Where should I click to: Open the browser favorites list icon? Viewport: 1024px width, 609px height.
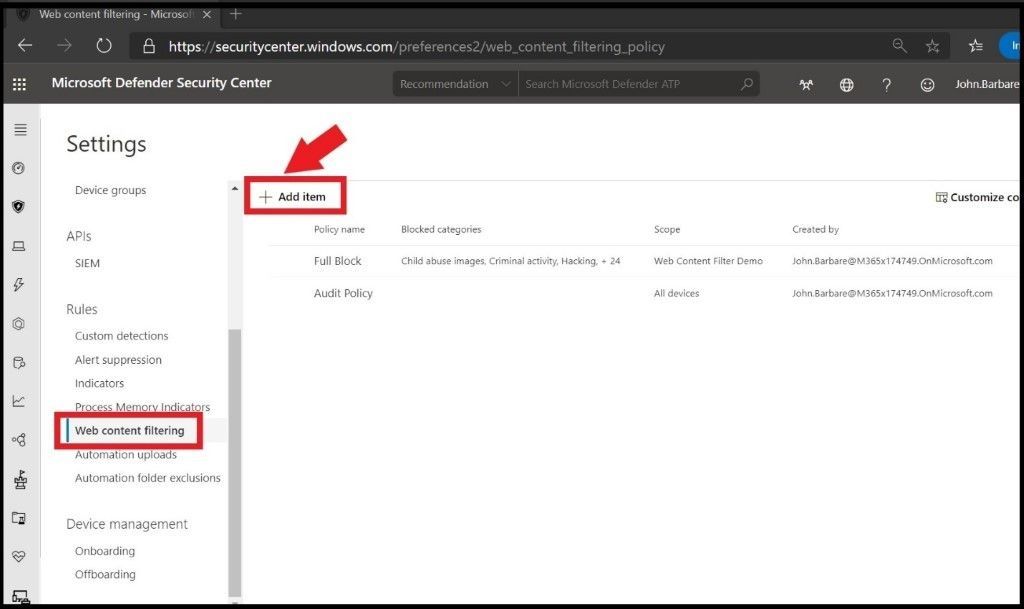pyautogui.click(x=976, y=46)
